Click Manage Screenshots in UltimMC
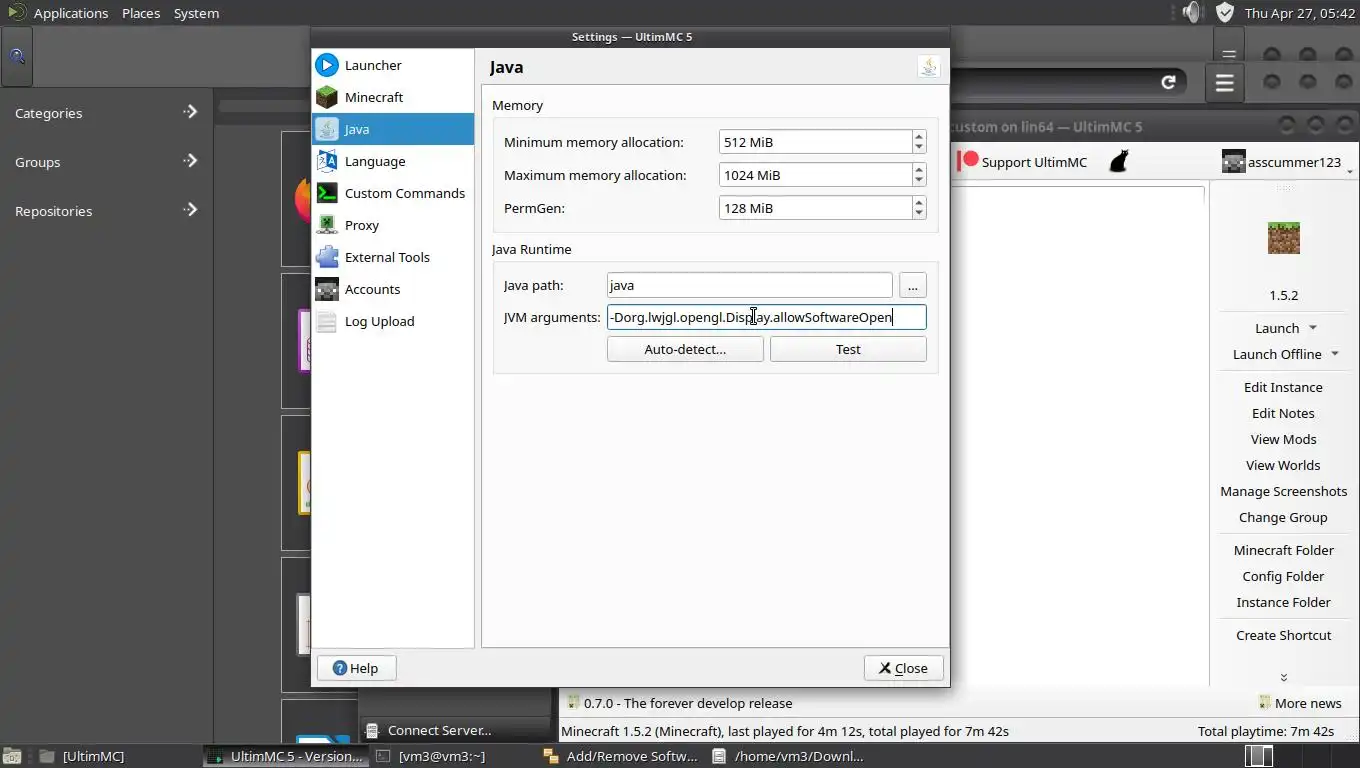Viewport: 1360px width, 768px height. tap(1283, 491)
